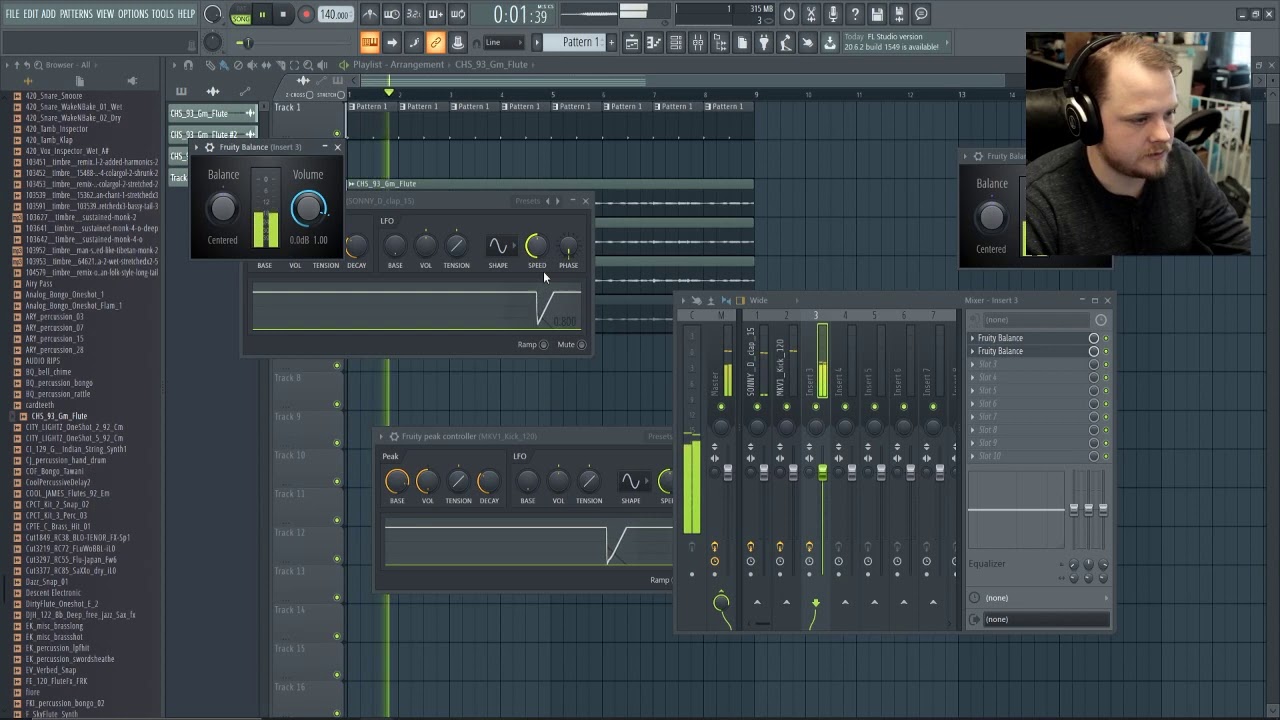Mute SONNY_D_clap_15 mixer track green light
The image size is (1280, 720).
point(757,407)
